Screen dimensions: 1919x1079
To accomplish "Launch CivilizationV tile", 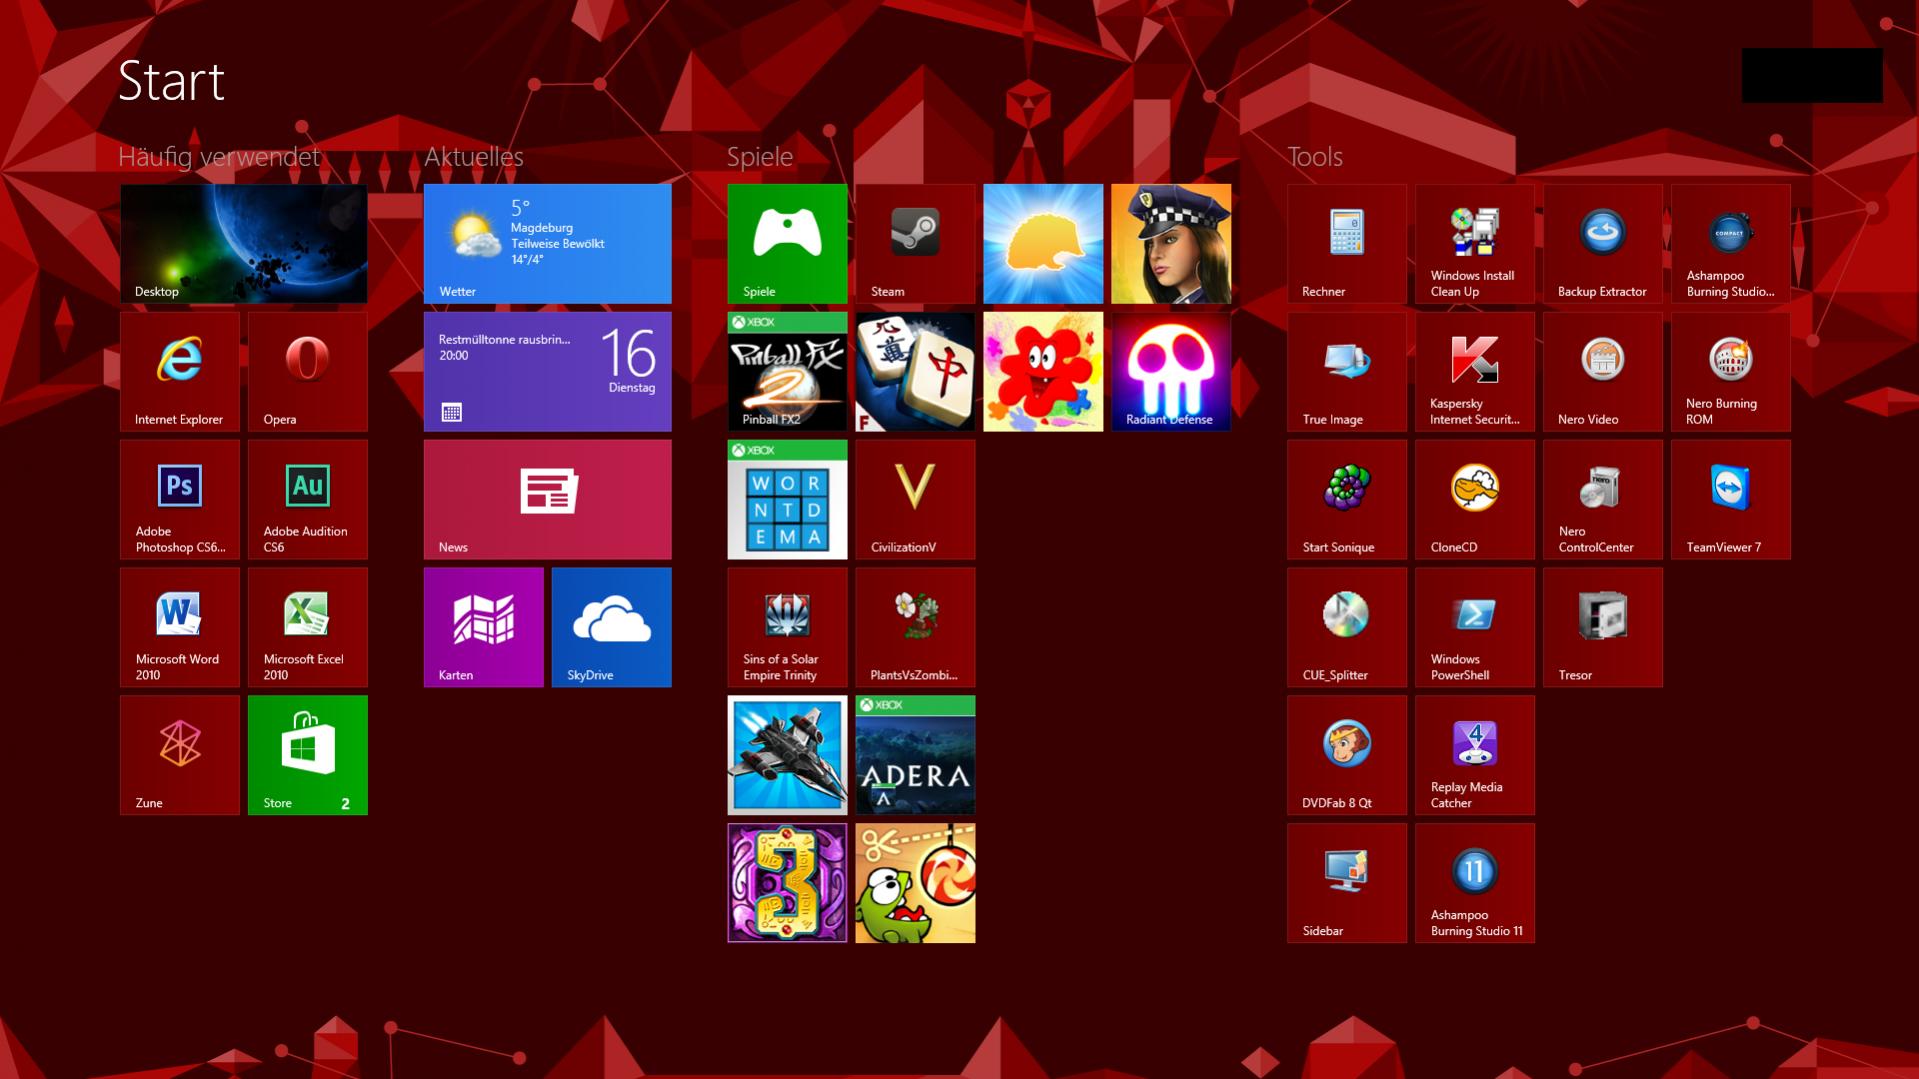I will (x=916, y=499).
